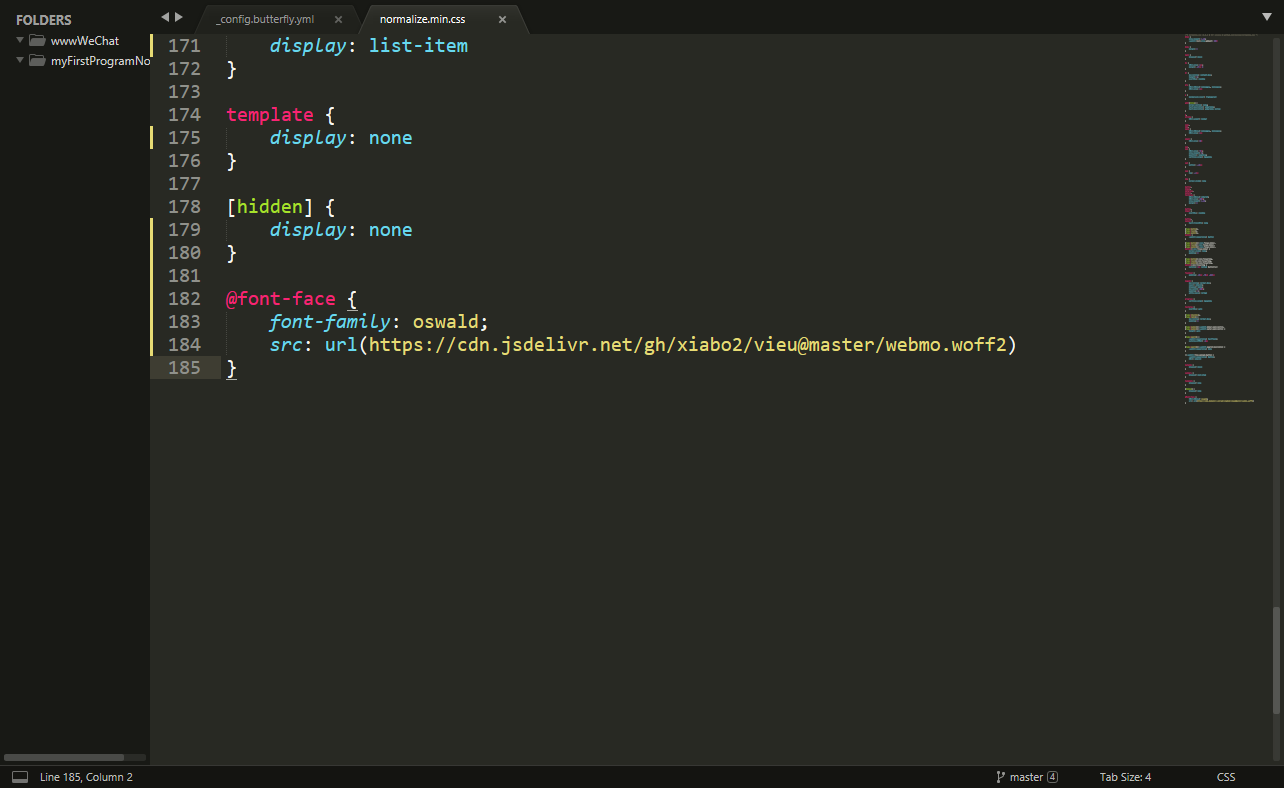Viewport: 1284px width, 788px height.
Task: Go to next tab with right arrow
Action: (x=179, y=17)
